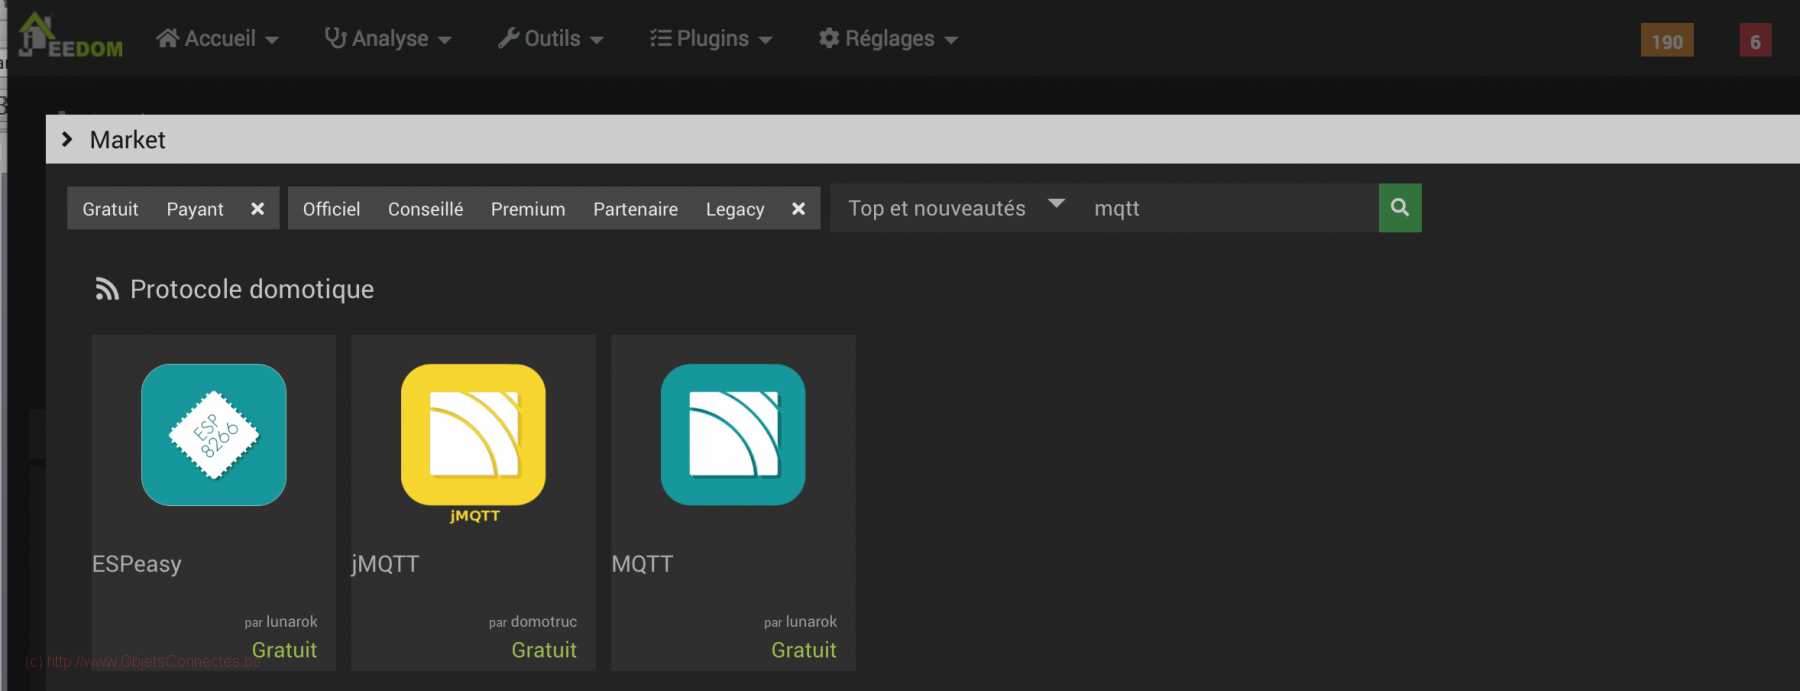Click 'par domotruc' under jMQTT

pos(533,622)
